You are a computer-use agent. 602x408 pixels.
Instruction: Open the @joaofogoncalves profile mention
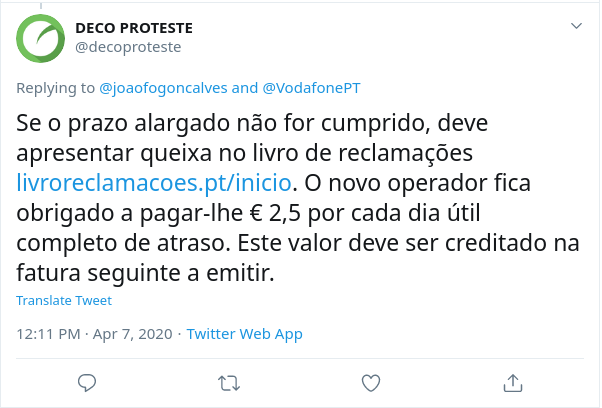(x=164, y=88)
